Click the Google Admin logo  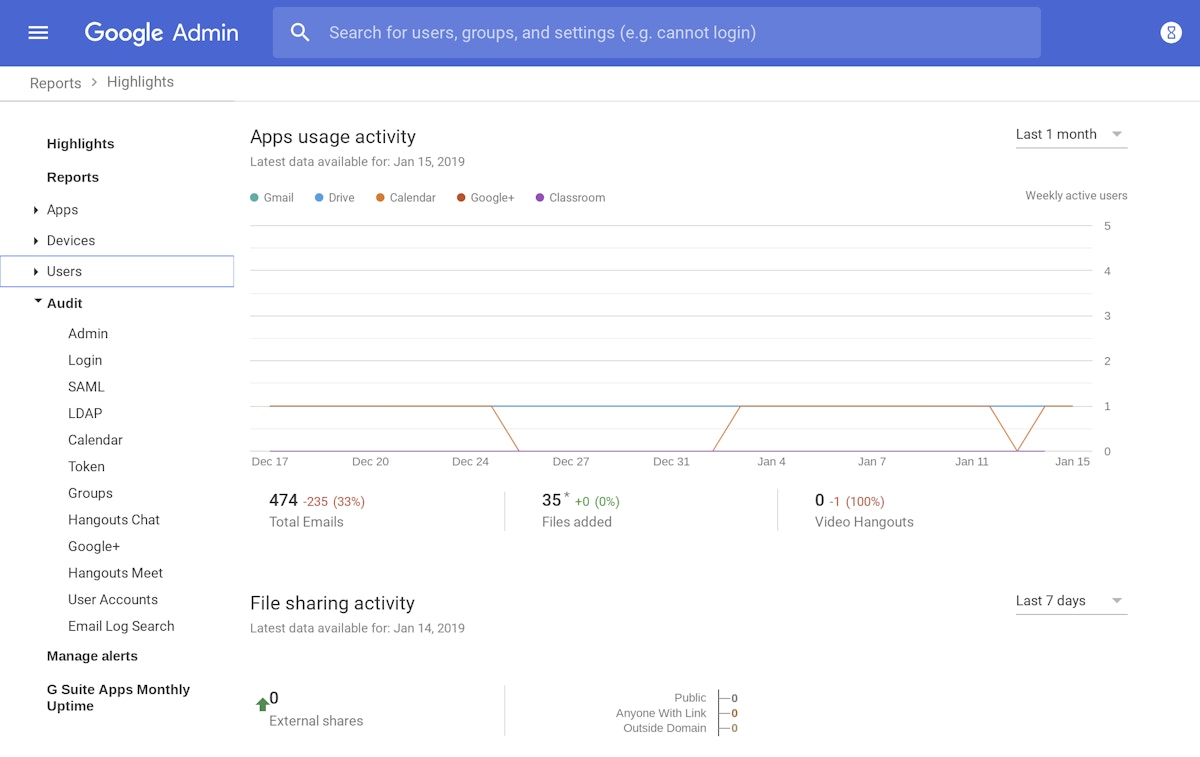(x=161, y=33)
